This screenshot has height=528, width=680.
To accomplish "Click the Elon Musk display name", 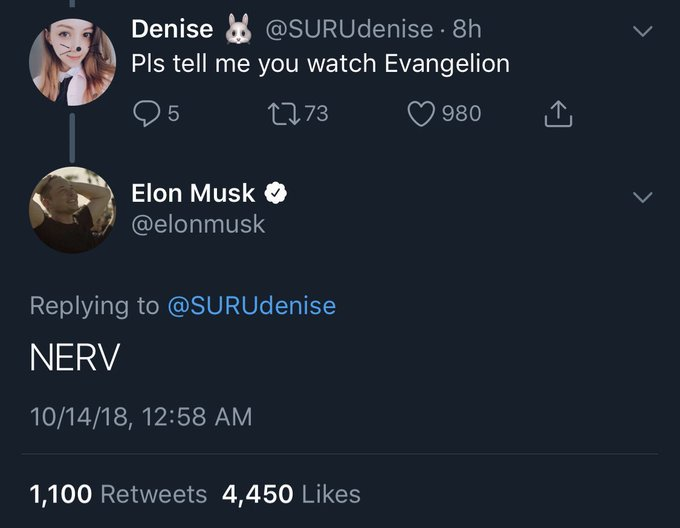I will click(193, 193).
